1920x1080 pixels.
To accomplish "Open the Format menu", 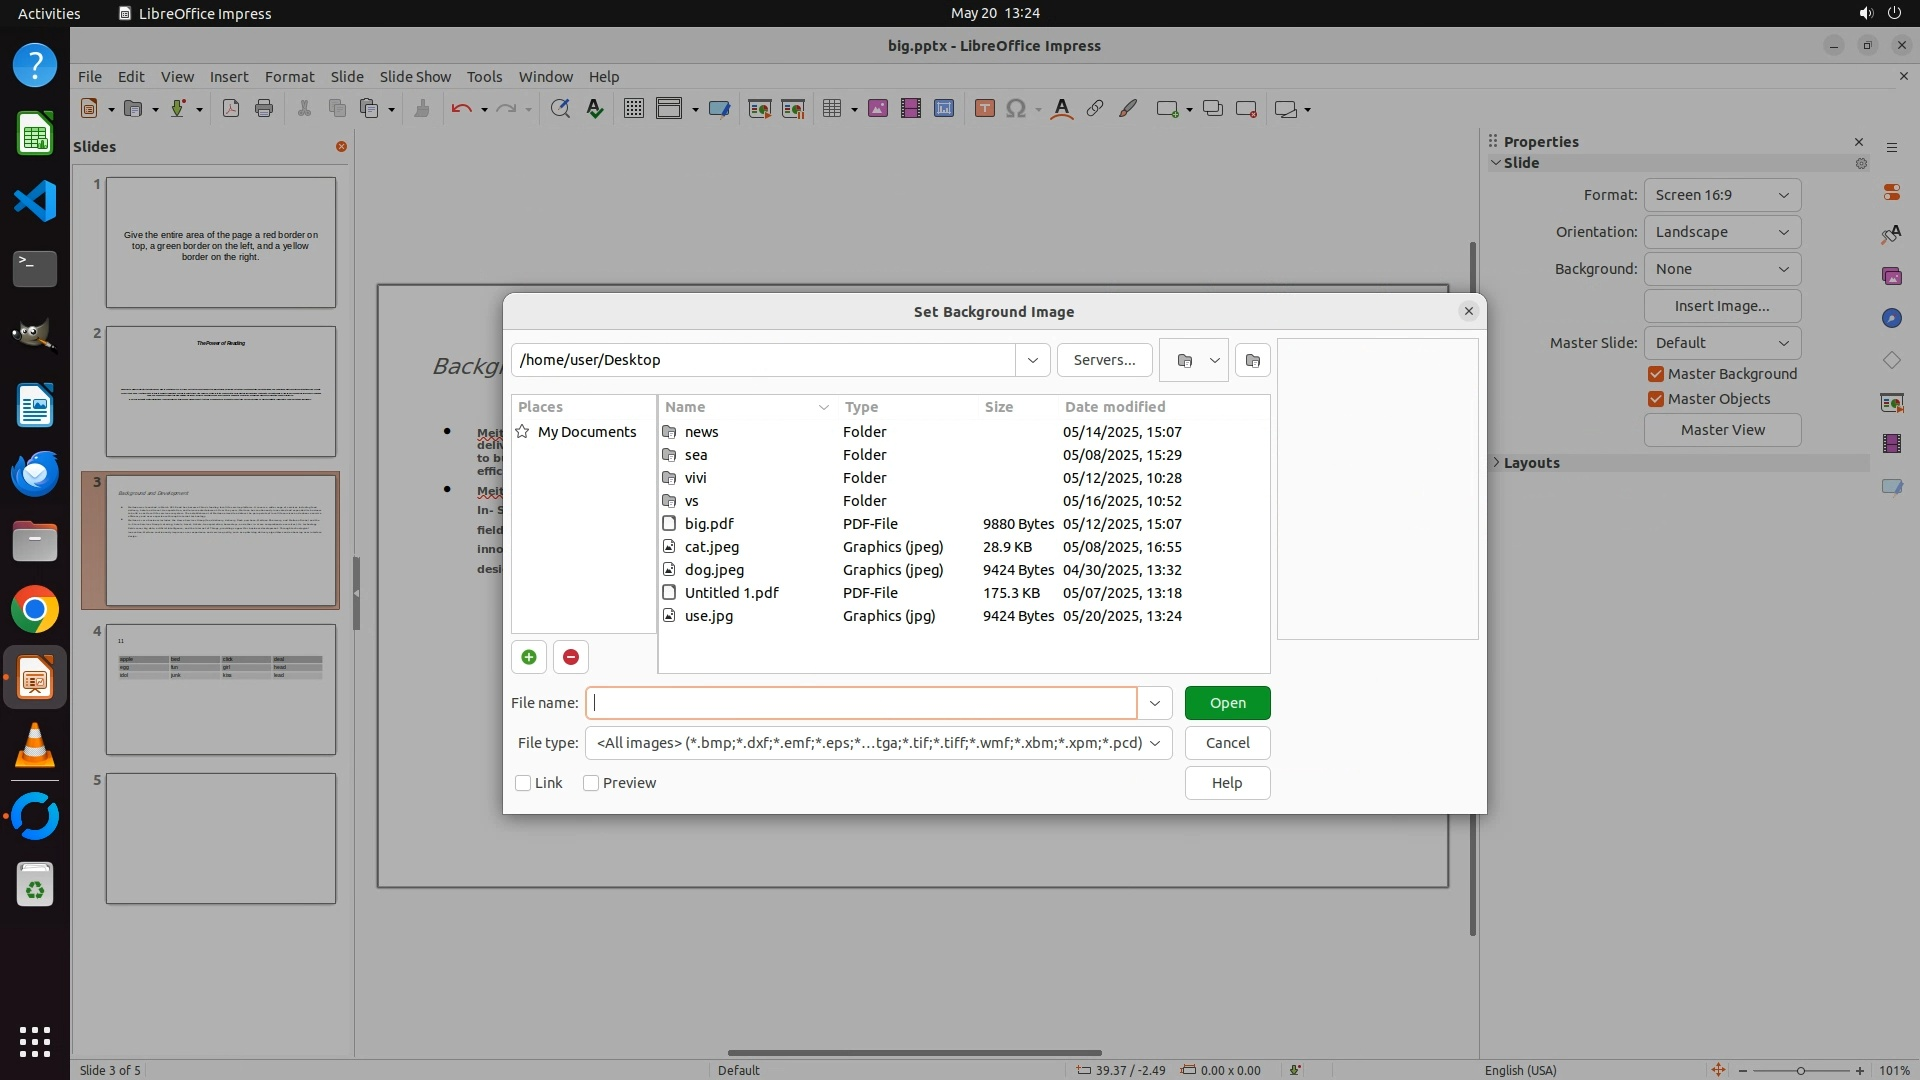I will (x=289, y=76).
